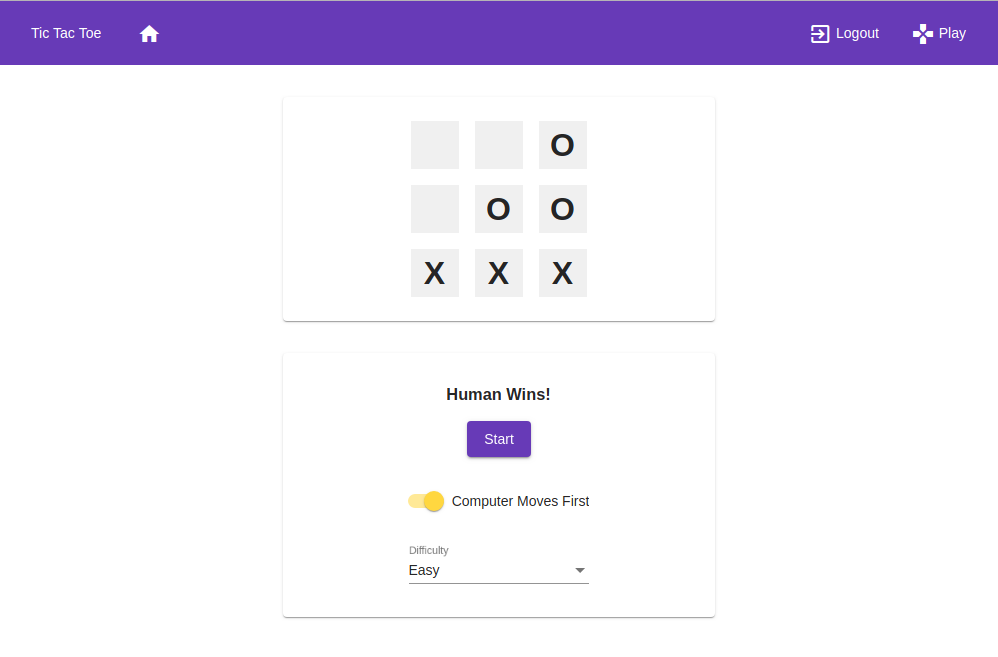Click the Tic Tac Toe title link
The width and height of the screenshot is (998, 657).
coord(66,33)
